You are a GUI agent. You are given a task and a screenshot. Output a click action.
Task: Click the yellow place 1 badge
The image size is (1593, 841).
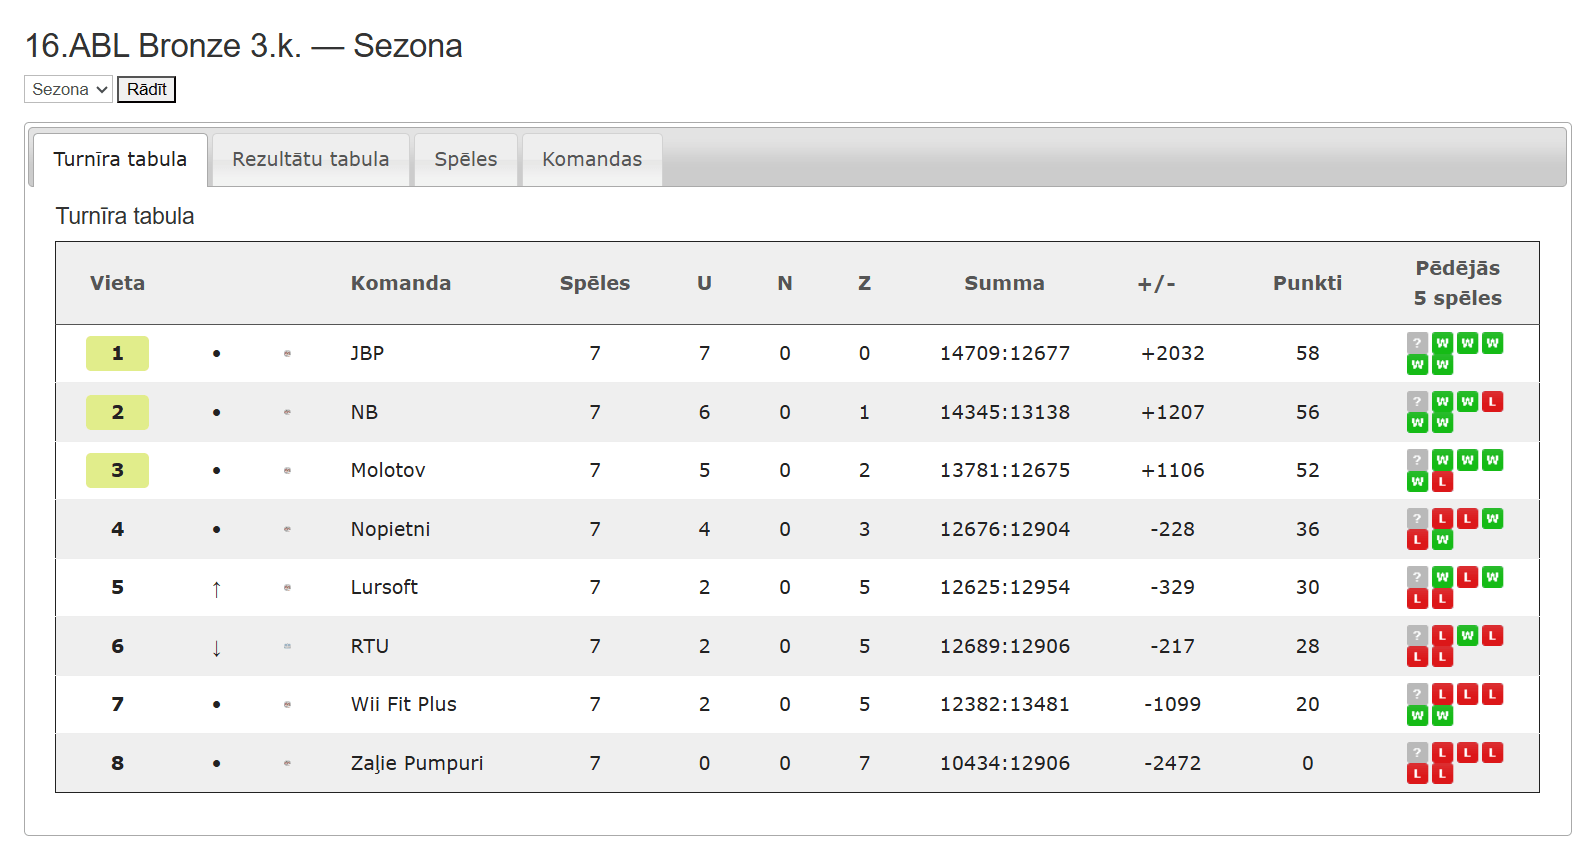[117, 353]
